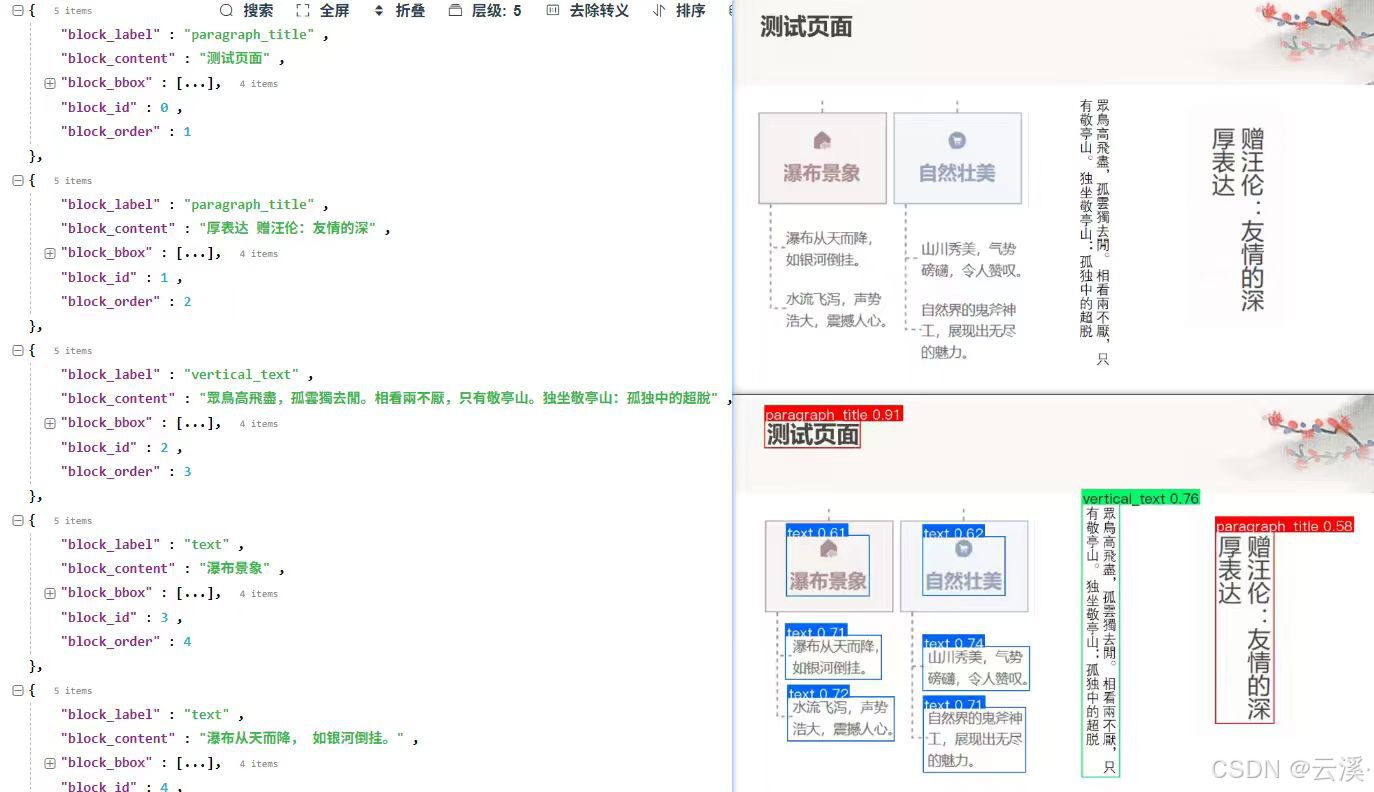Expand block_bbox under the last text block
1374x792 pixels.
[x=50, y=762]
